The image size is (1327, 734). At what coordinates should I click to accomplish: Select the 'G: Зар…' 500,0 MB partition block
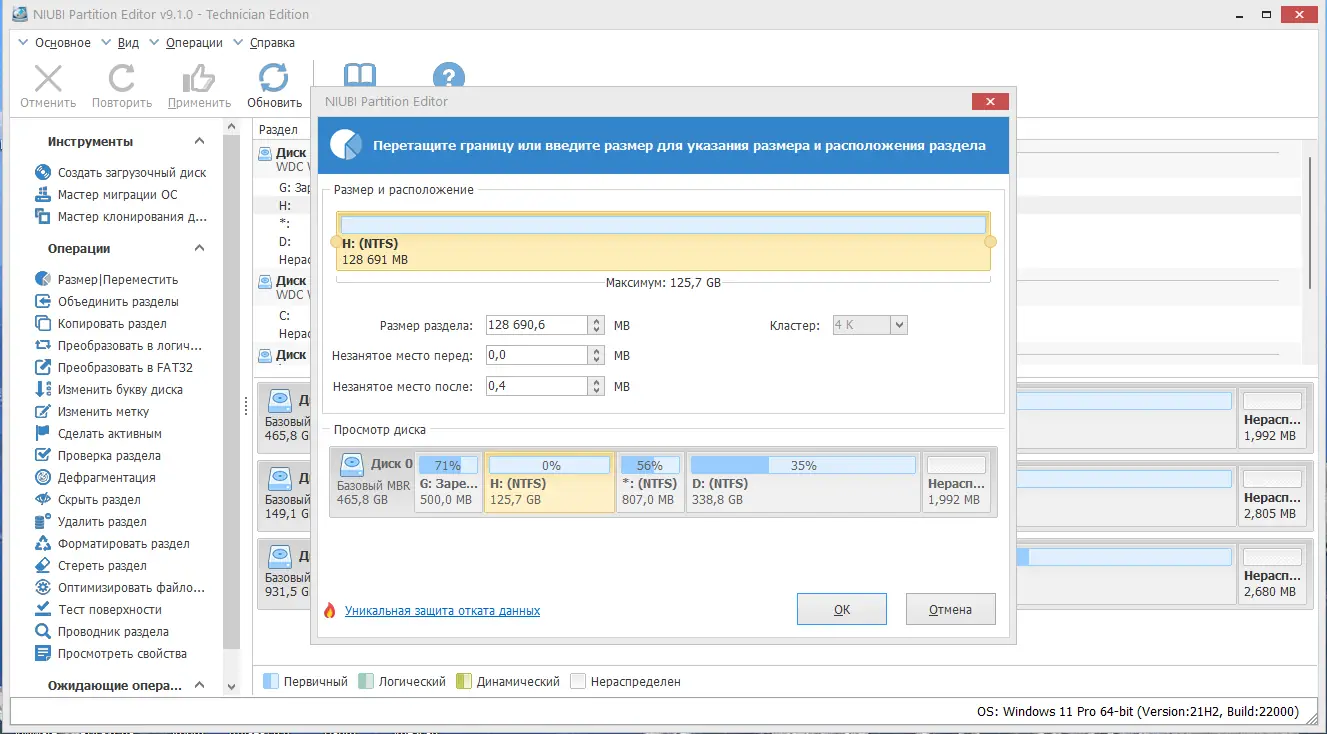coord(449,482)
